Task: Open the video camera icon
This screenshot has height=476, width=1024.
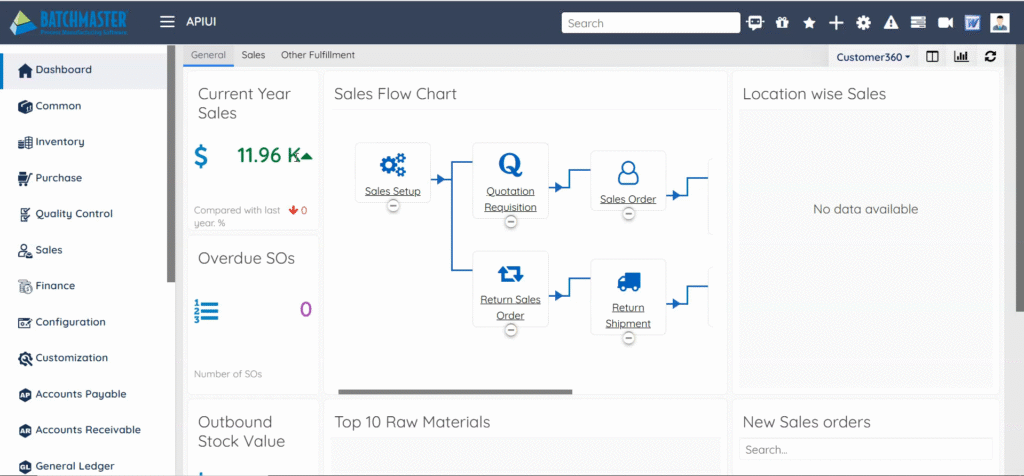Action: point(918,22)
